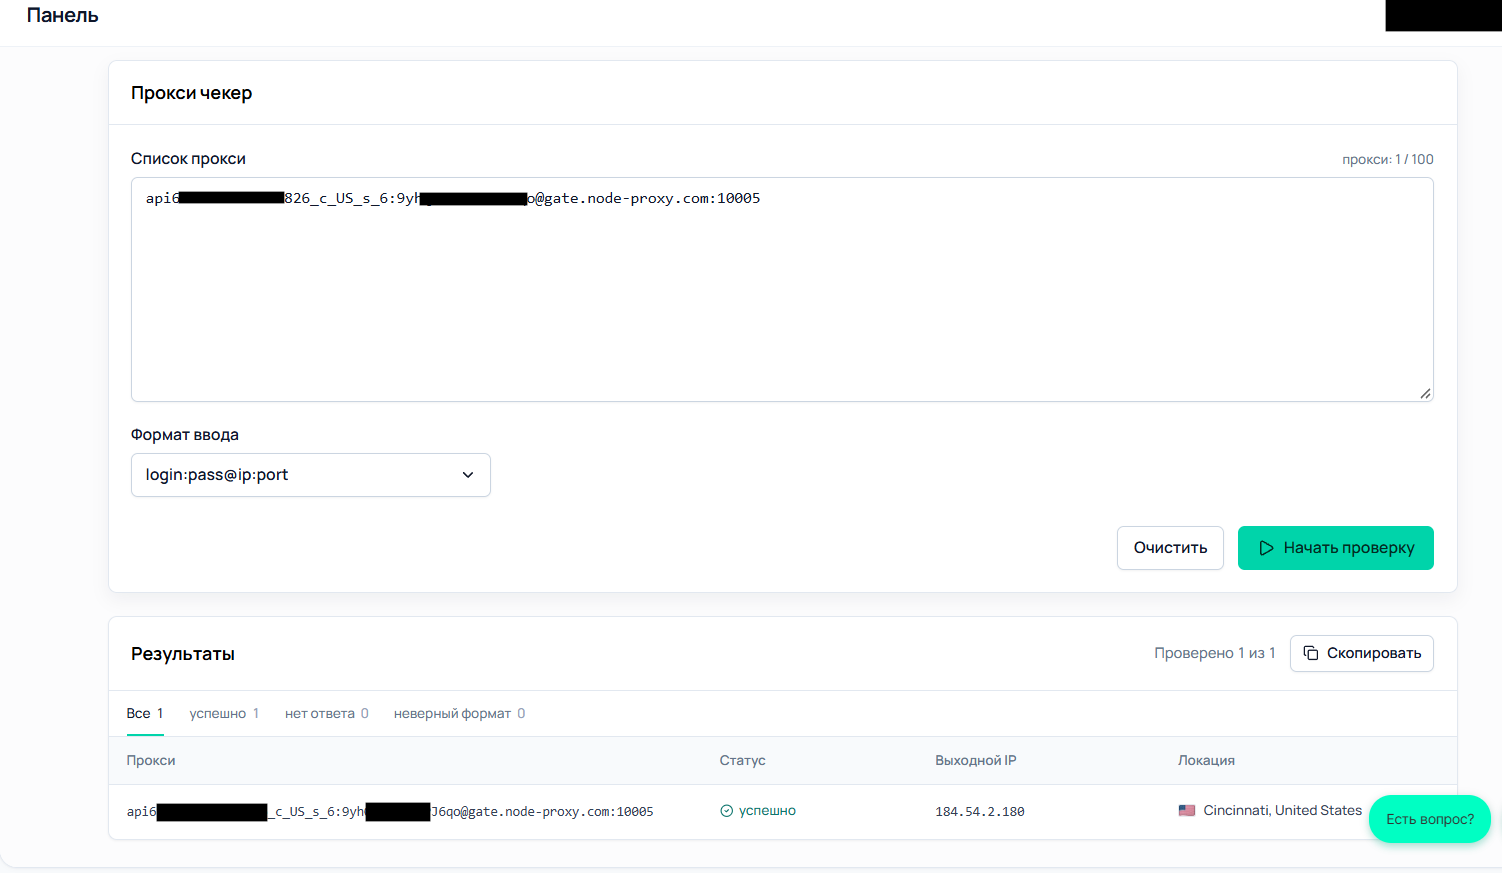Click the textarea resize grip handle
The height and width of the screenshot is (873, 1502).
(x=1425, y=393)
